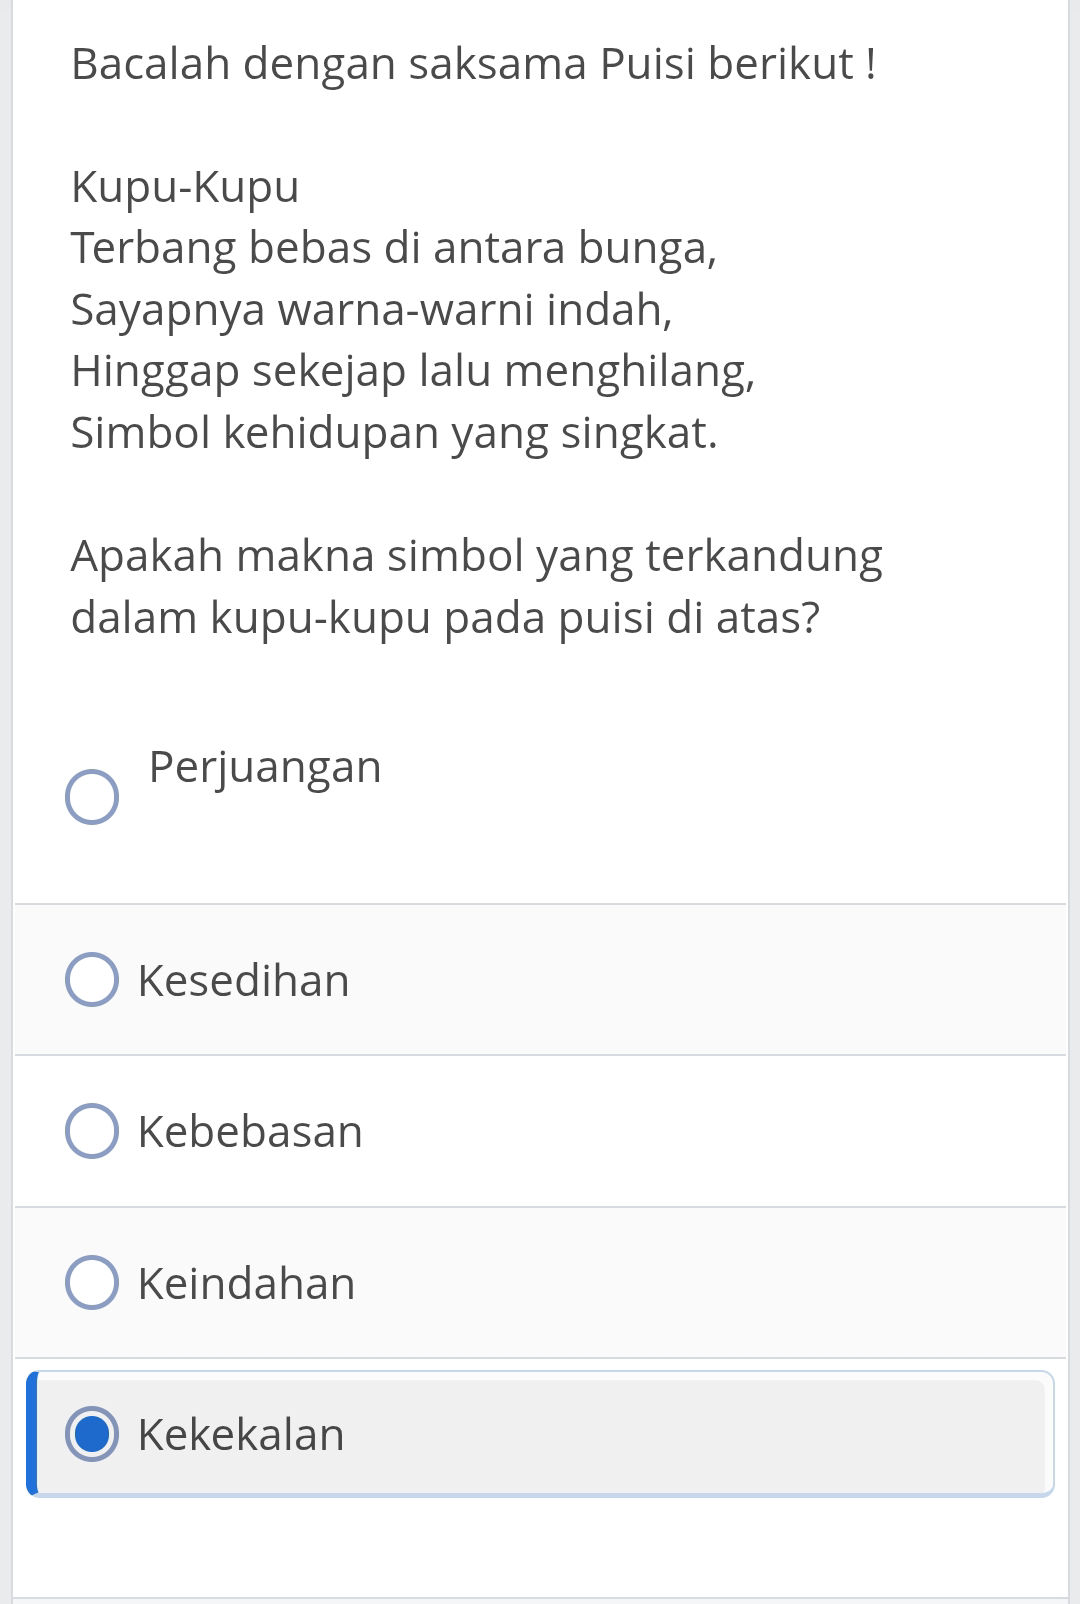Click the poem title Kupu-Kupu
The width and height of the screenshot is (1080, 1604).
point(185,185)
